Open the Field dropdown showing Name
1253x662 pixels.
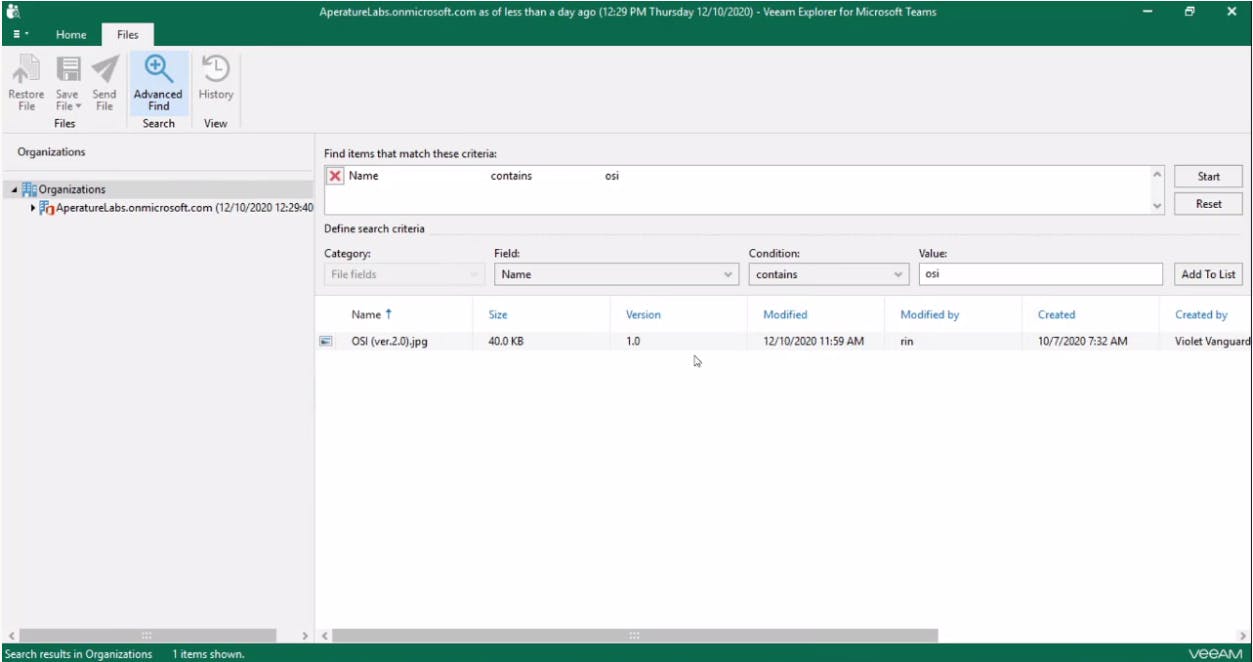617,274
